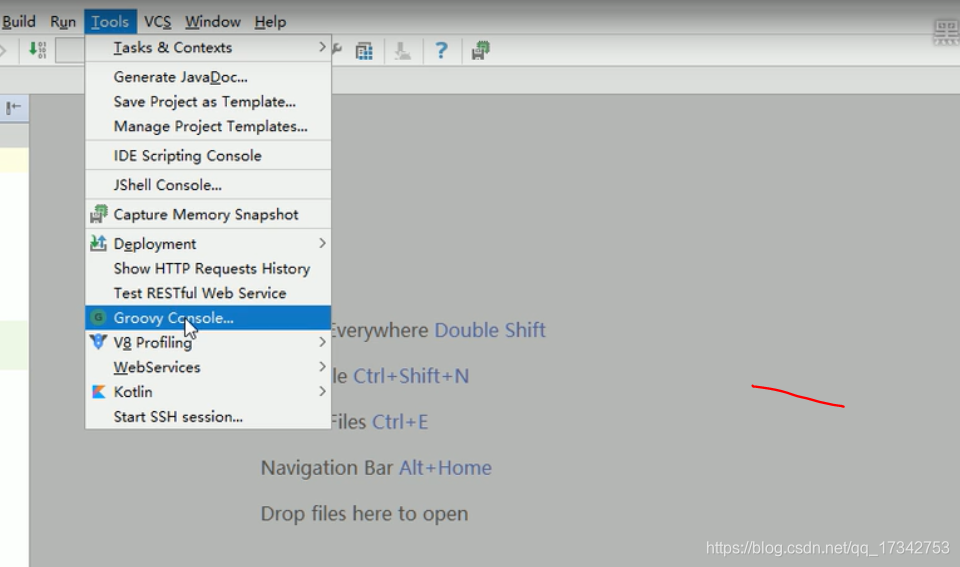Open Test RESTful Web Service
This screenshot has height=567, width=960.
(x=208, y=293)
